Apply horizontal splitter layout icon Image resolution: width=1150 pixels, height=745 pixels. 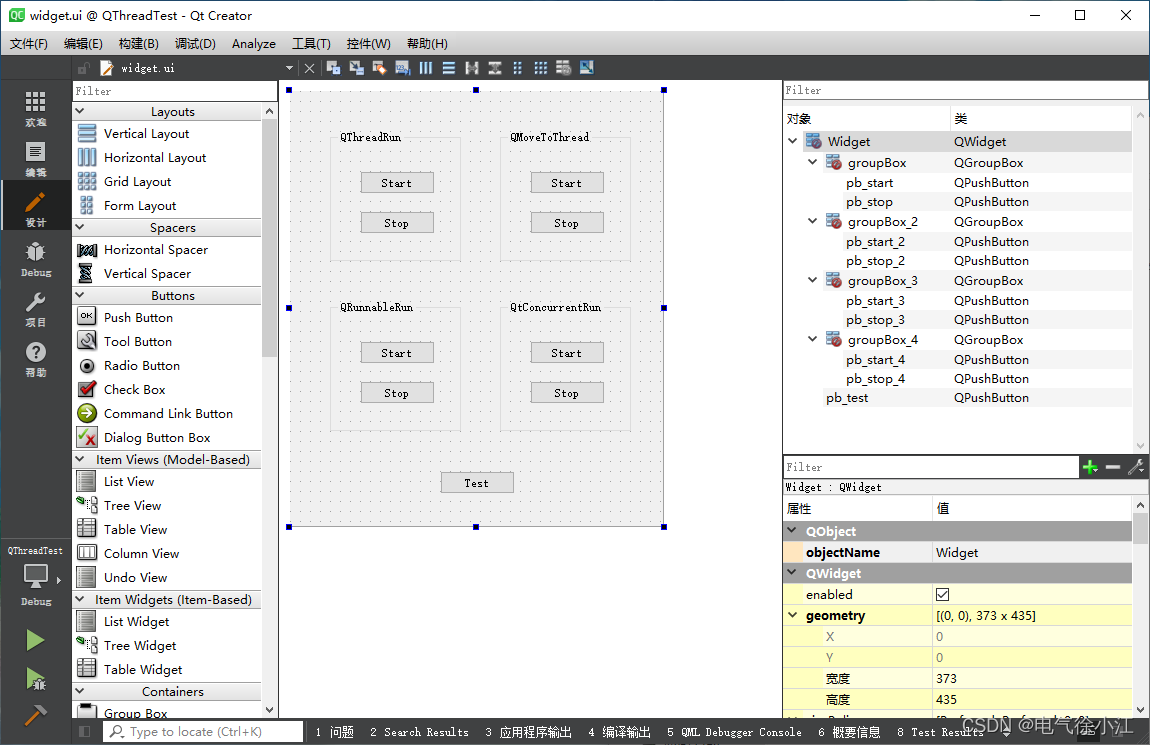point(472,68)
